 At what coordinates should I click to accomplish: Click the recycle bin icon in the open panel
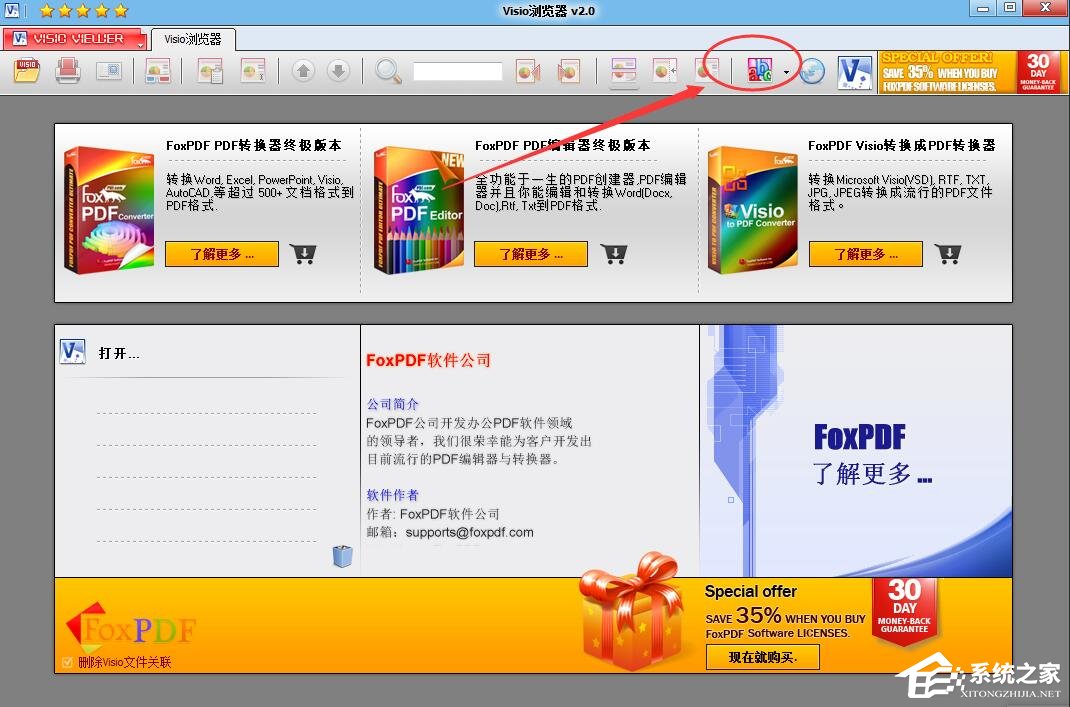[343, 556]
